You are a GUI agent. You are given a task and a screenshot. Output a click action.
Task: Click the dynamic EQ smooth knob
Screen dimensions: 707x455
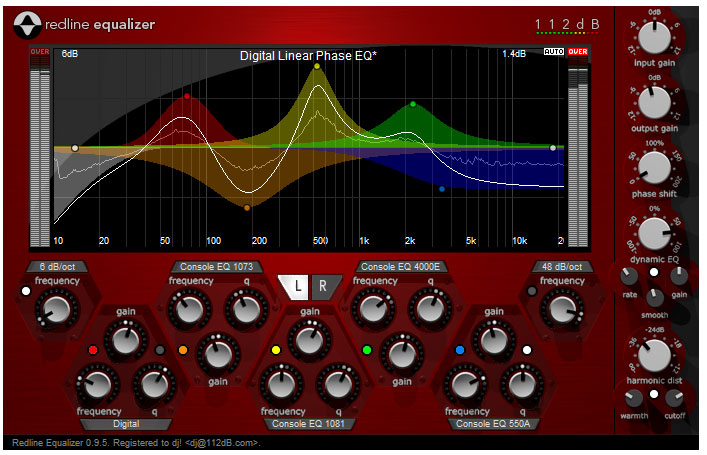point(655,298)
